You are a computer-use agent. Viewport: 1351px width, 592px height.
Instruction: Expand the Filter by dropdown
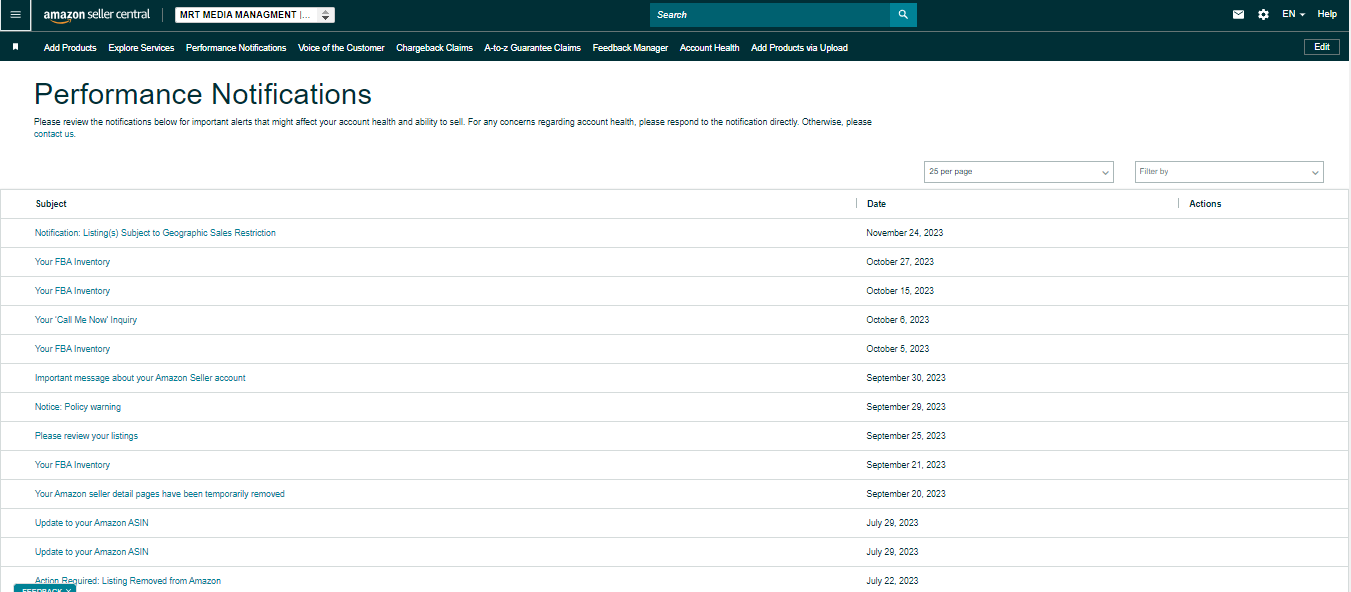tap(1229, 172)
